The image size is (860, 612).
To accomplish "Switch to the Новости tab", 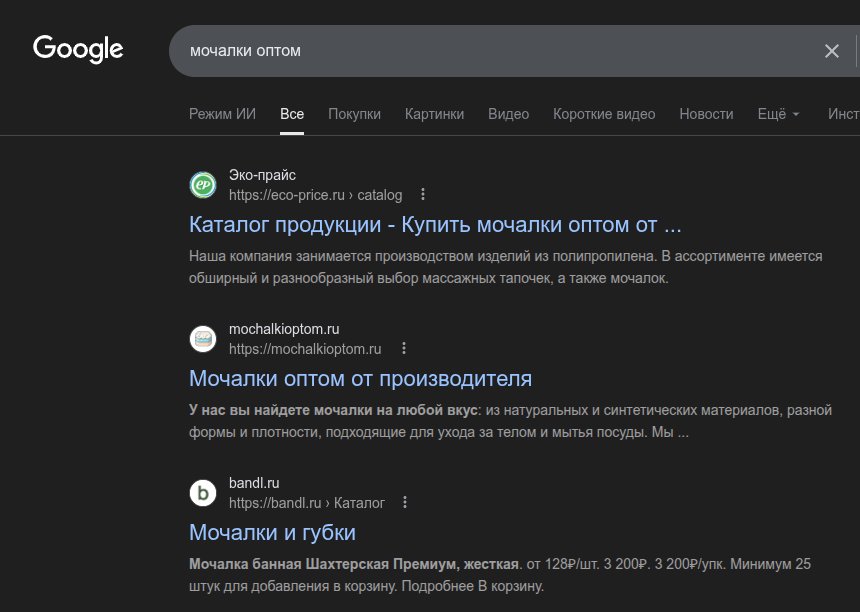I will (x=706, y=114).
